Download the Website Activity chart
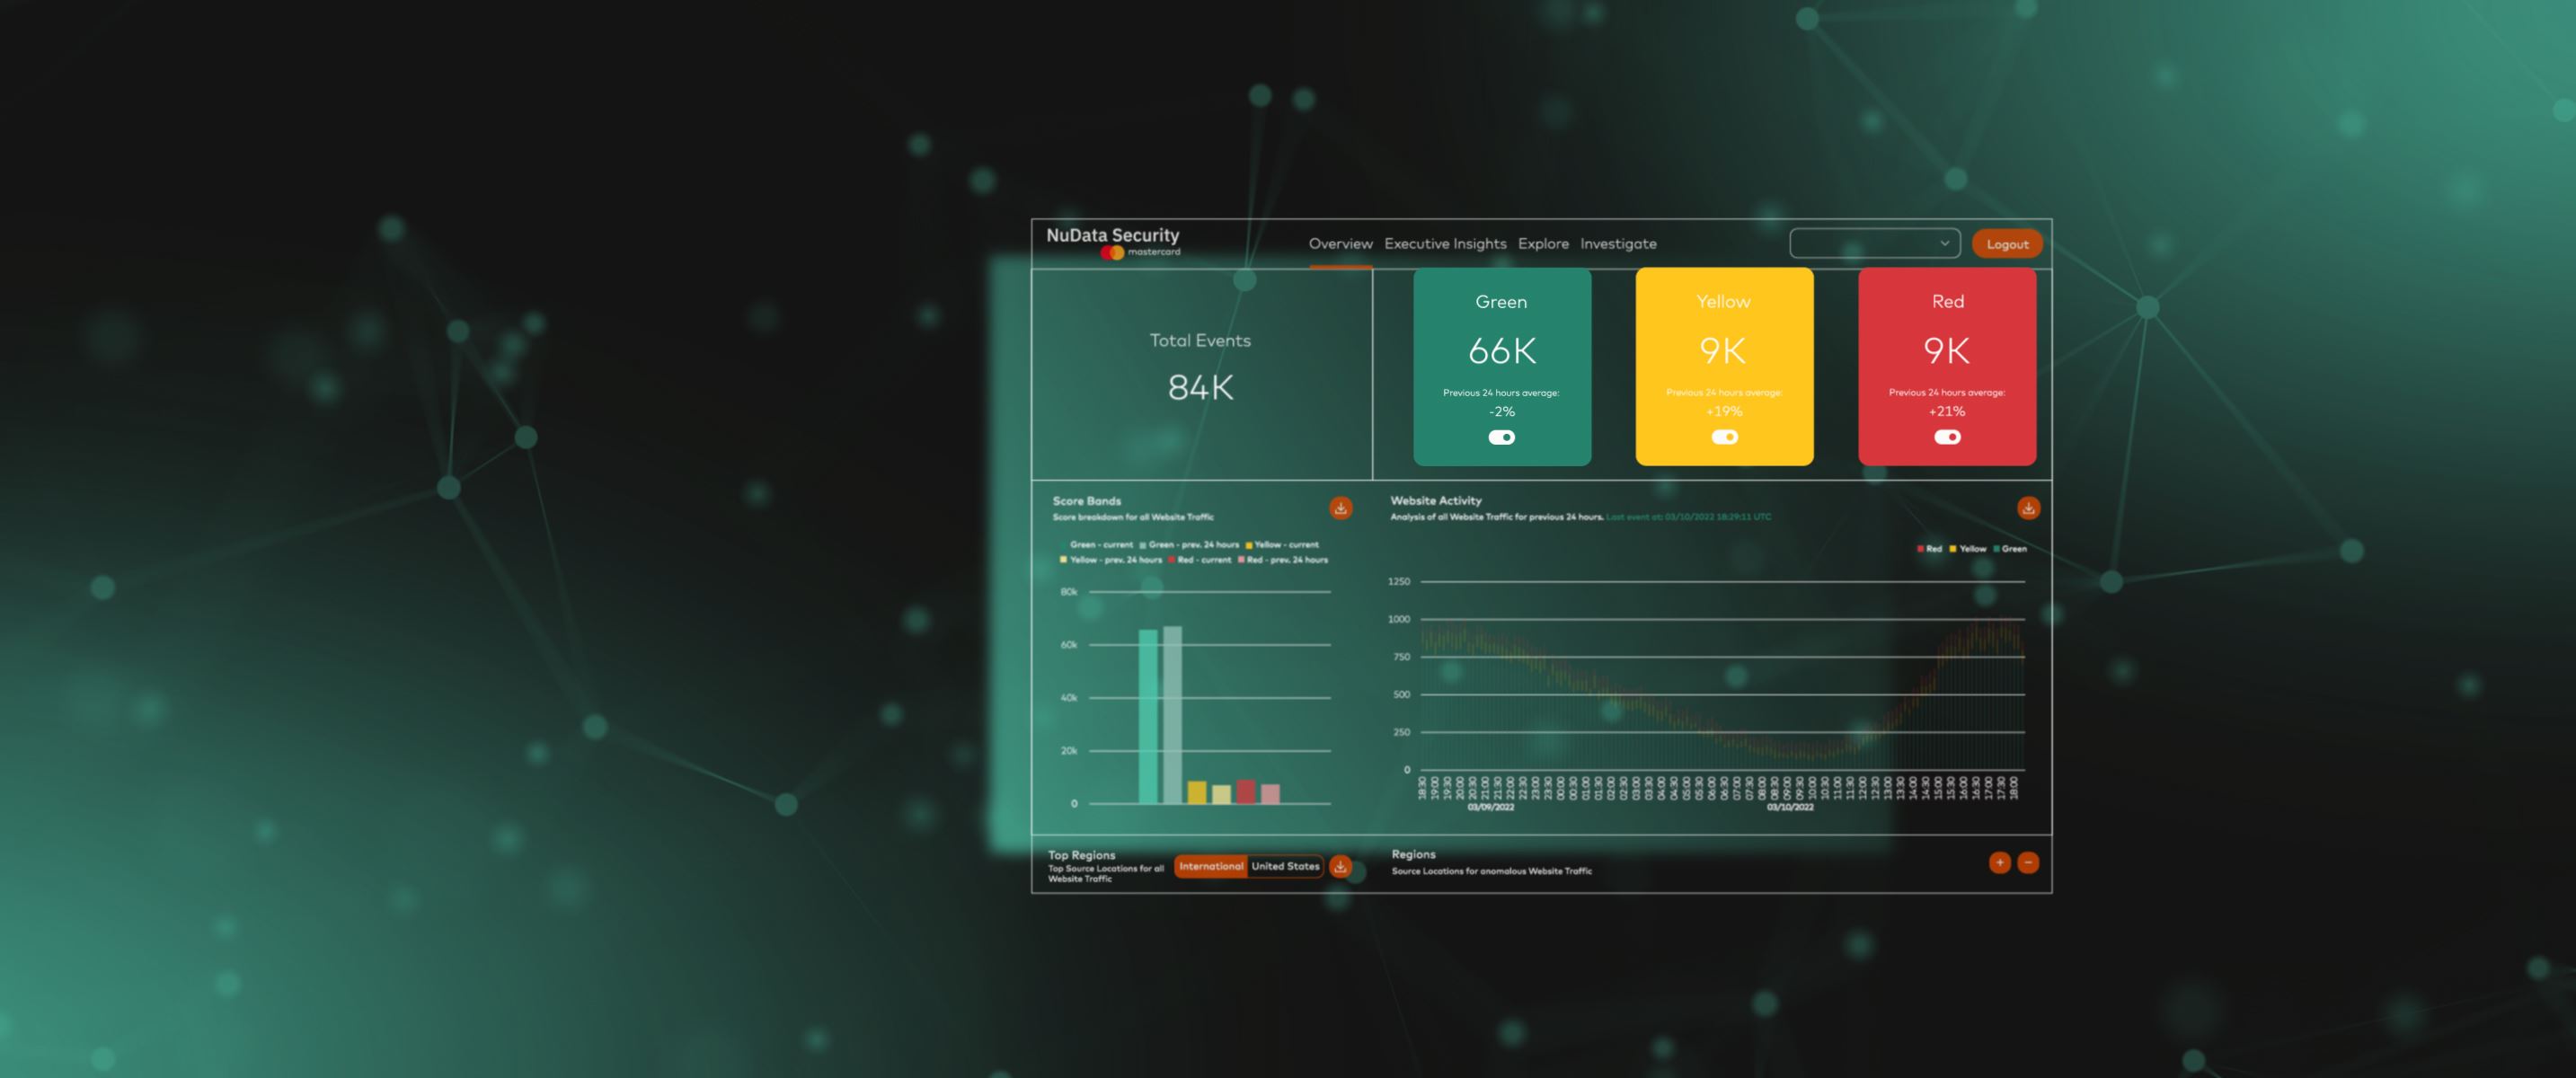Screen dimensions: 2576x1078 pyautogui.click(x=2028, y=508)
